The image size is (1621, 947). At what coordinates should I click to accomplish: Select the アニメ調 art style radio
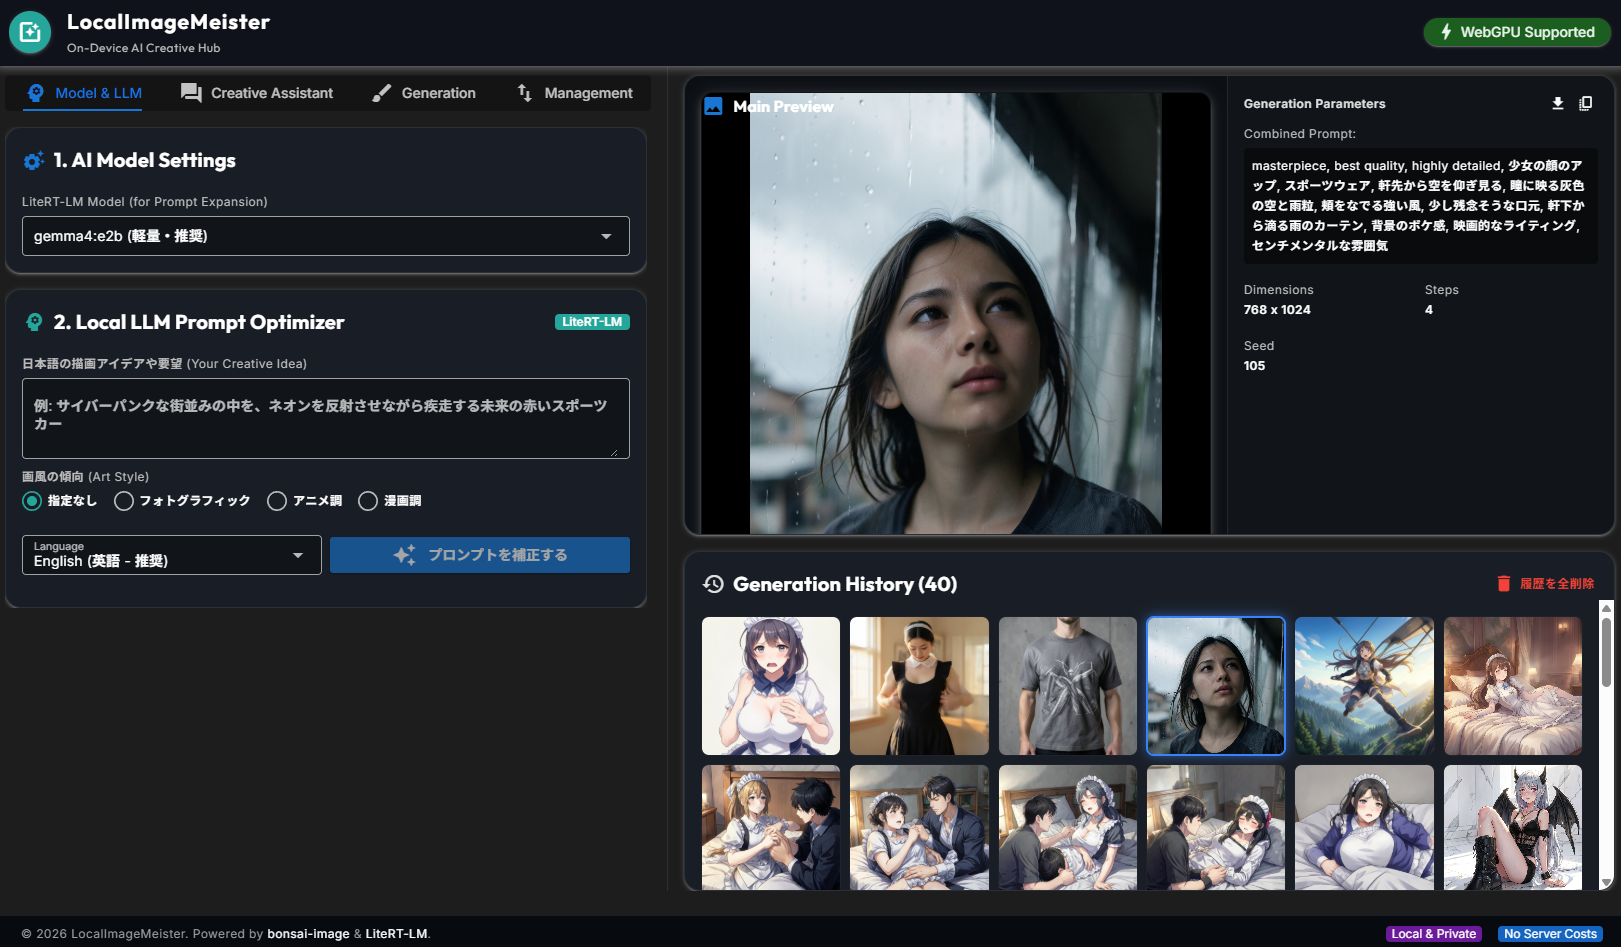pyautogui.click(x=277, y=501)
